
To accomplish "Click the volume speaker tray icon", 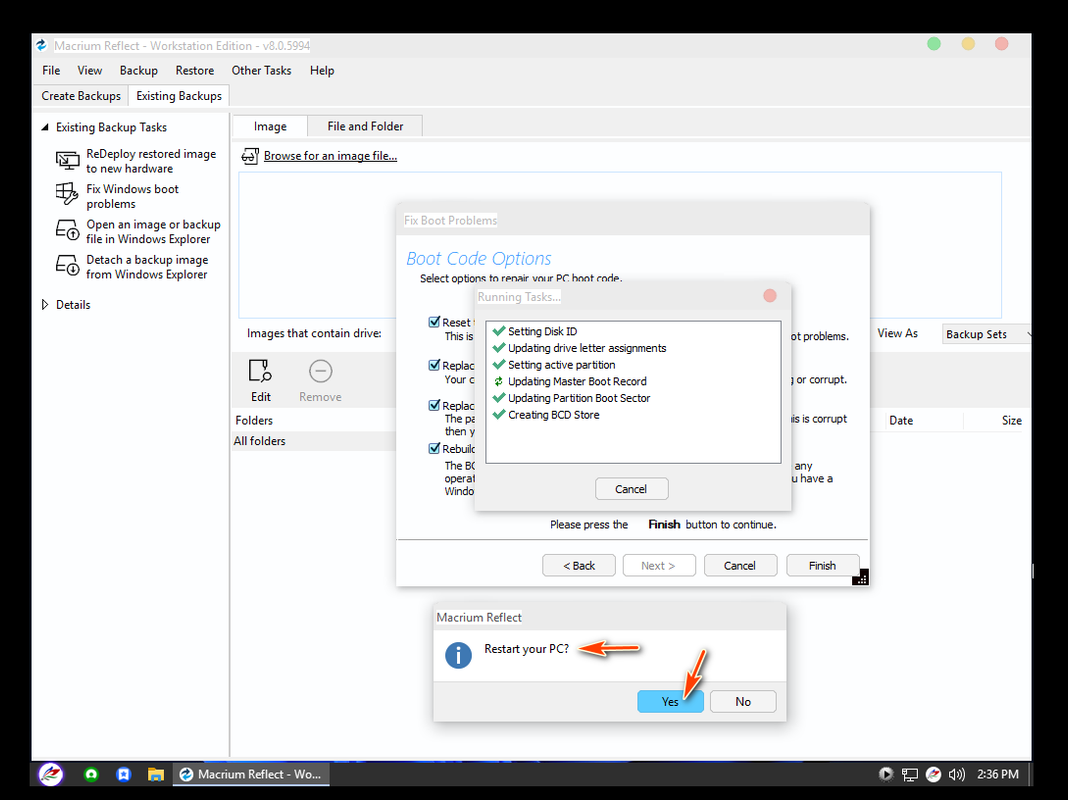I will tap(957, 774).
